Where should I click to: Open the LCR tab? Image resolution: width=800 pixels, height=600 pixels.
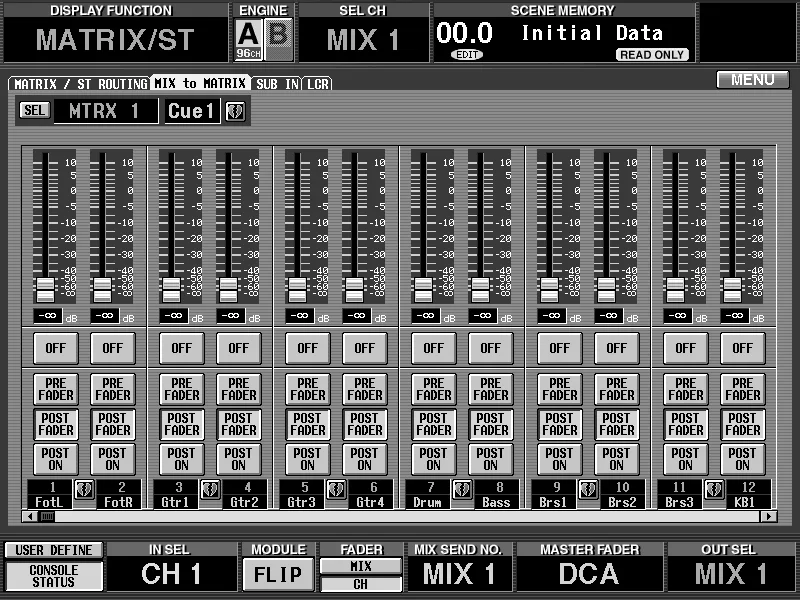click(x=318, y=84)
